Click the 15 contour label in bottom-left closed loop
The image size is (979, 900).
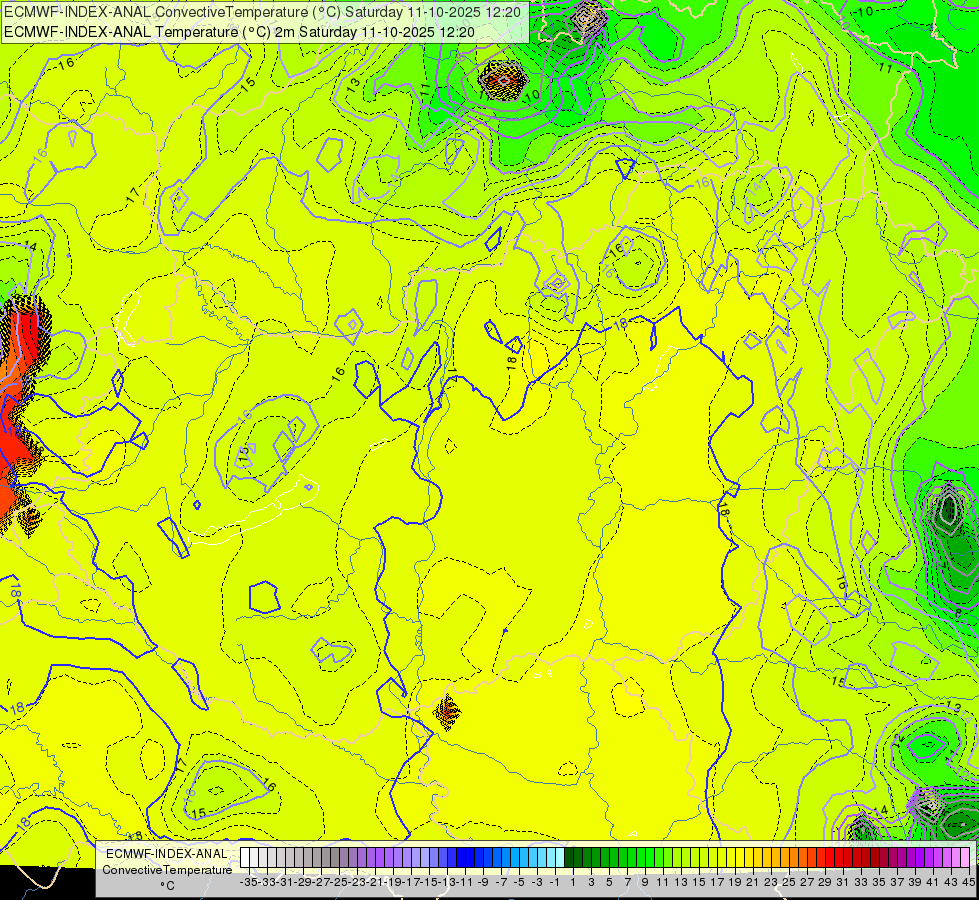199,813
